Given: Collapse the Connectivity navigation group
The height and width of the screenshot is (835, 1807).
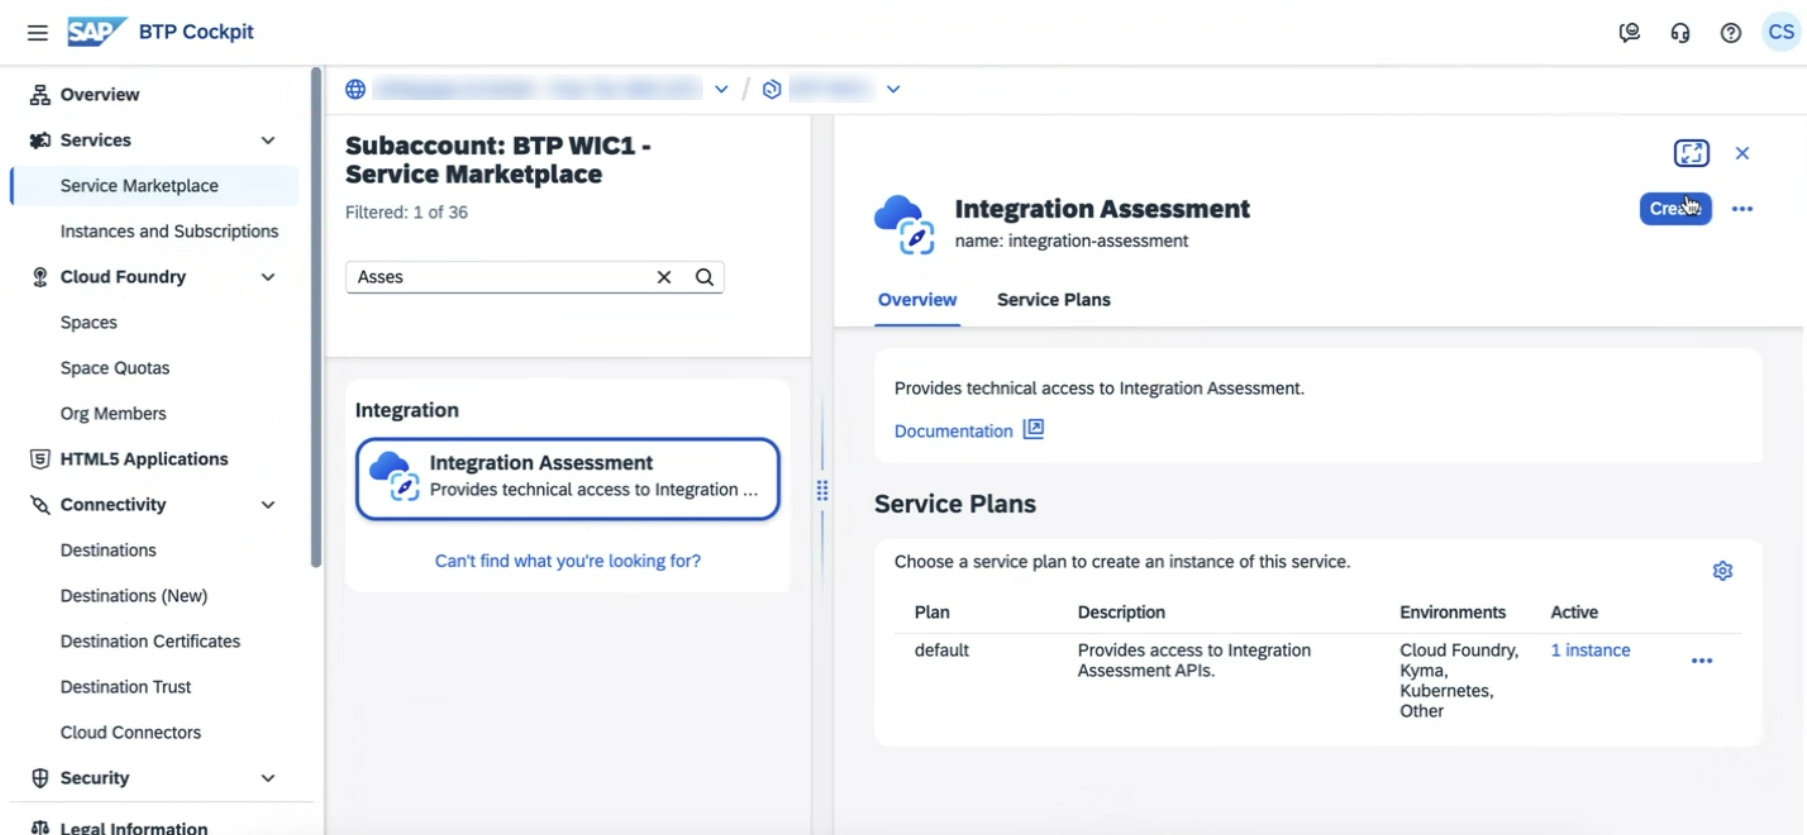Looking at the screenshot, I should (268, 505).
